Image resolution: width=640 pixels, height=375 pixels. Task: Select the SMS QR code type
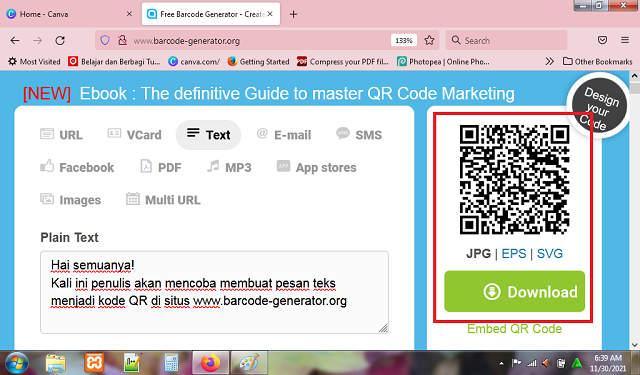(359, 135)
